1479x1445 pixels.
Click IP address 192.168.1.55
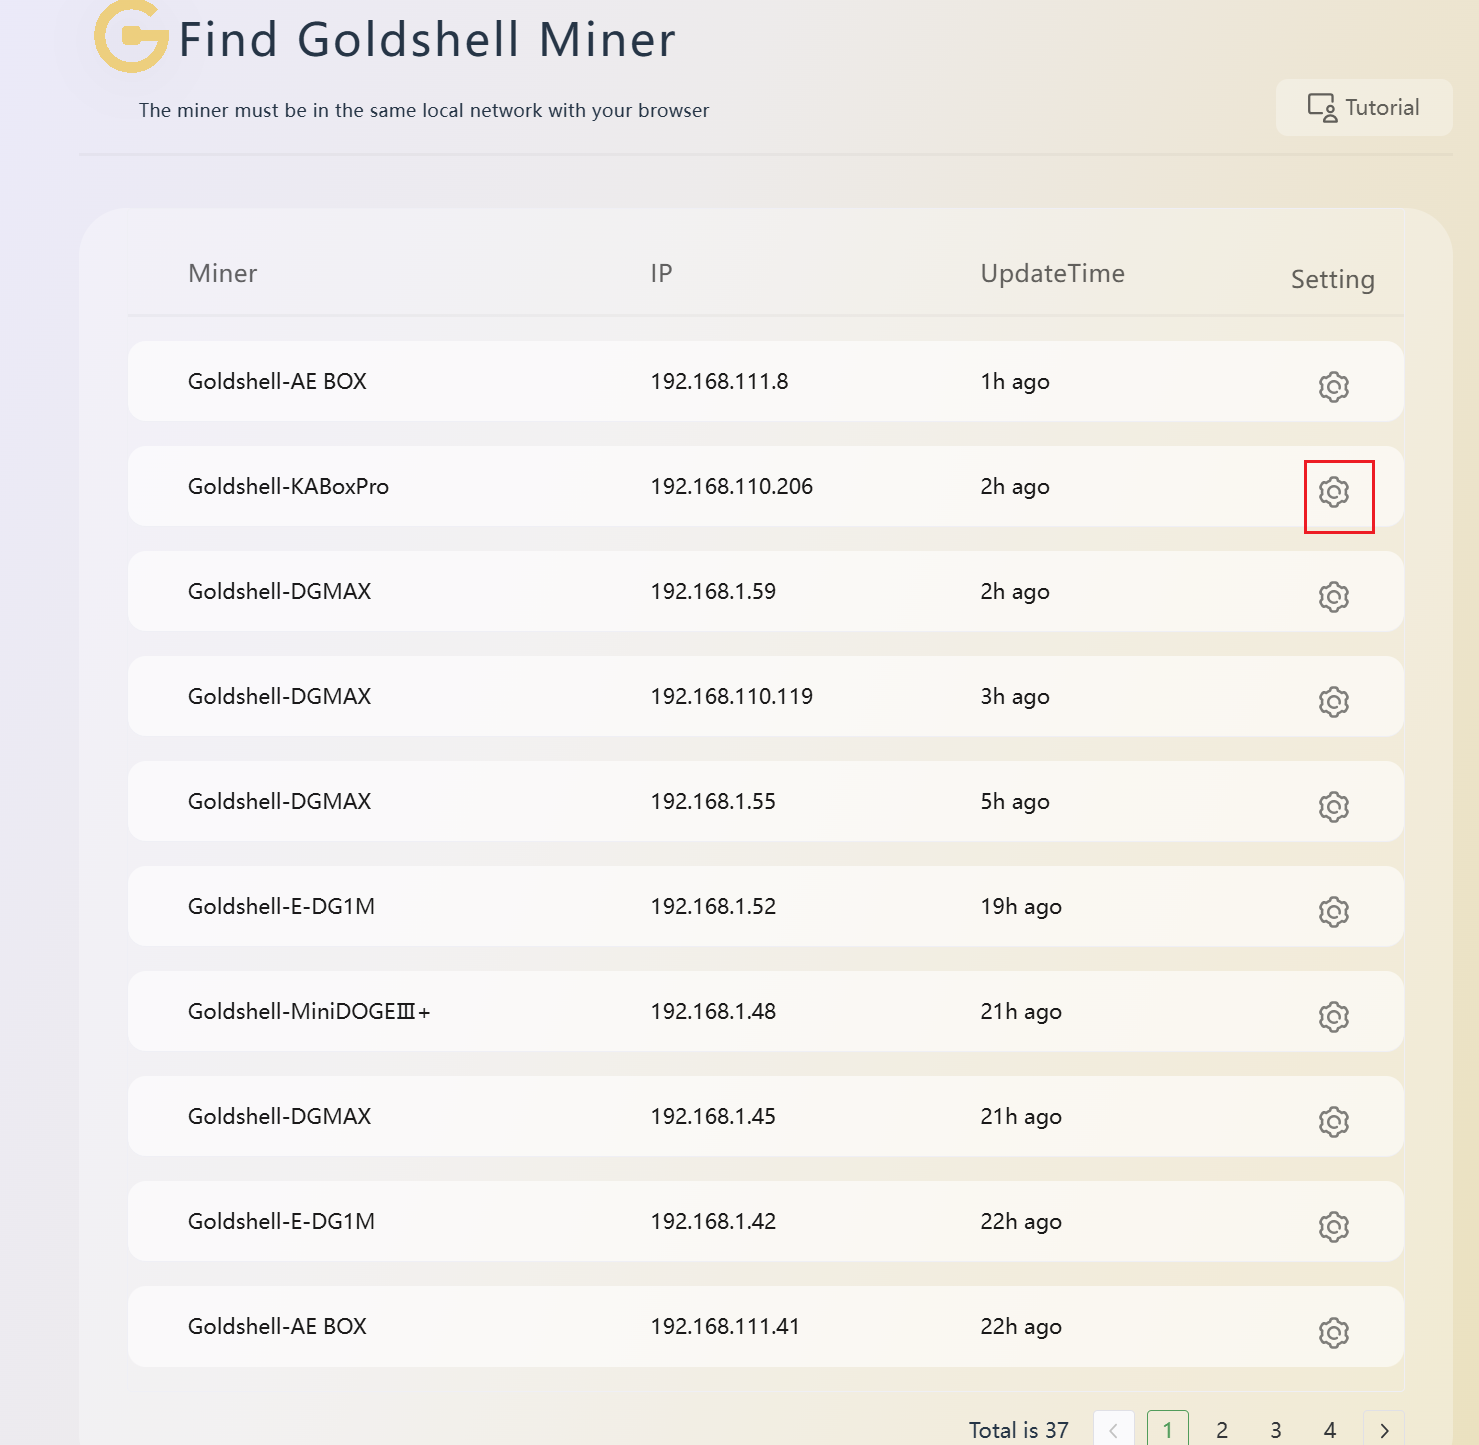[713, 801]
